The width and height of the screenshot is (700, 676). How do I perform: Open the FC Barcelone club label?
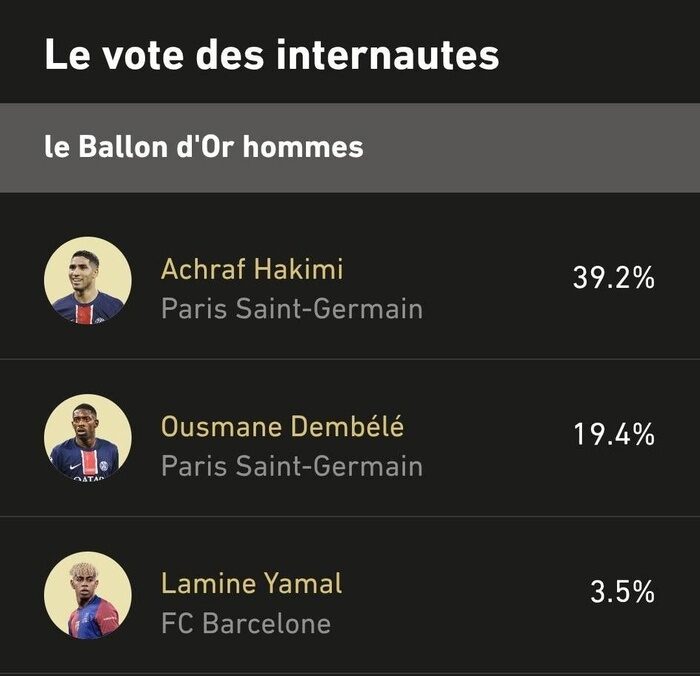pos(245,624)
